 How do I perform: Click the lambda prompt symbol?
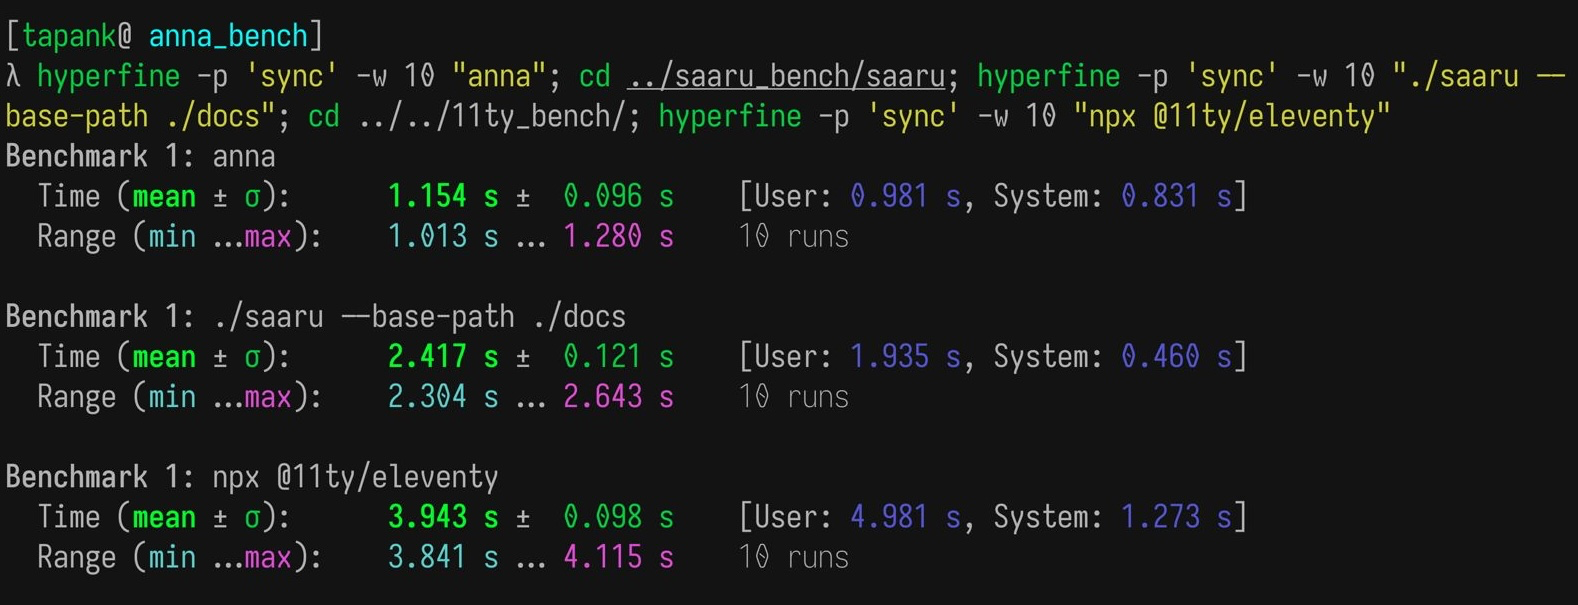(13, 76)
